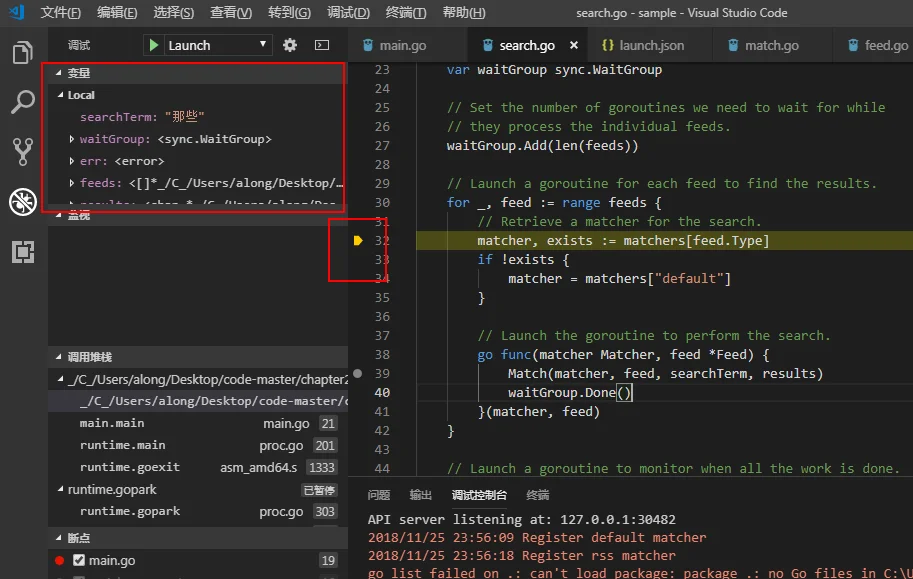Collapse the 变量 variables section
The image size is (913, 579).
tap(59, 73)
